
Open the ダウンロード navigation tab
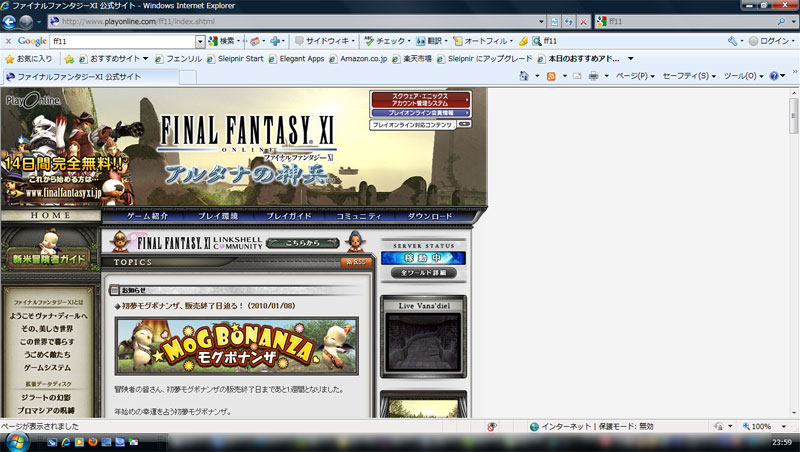430,216
